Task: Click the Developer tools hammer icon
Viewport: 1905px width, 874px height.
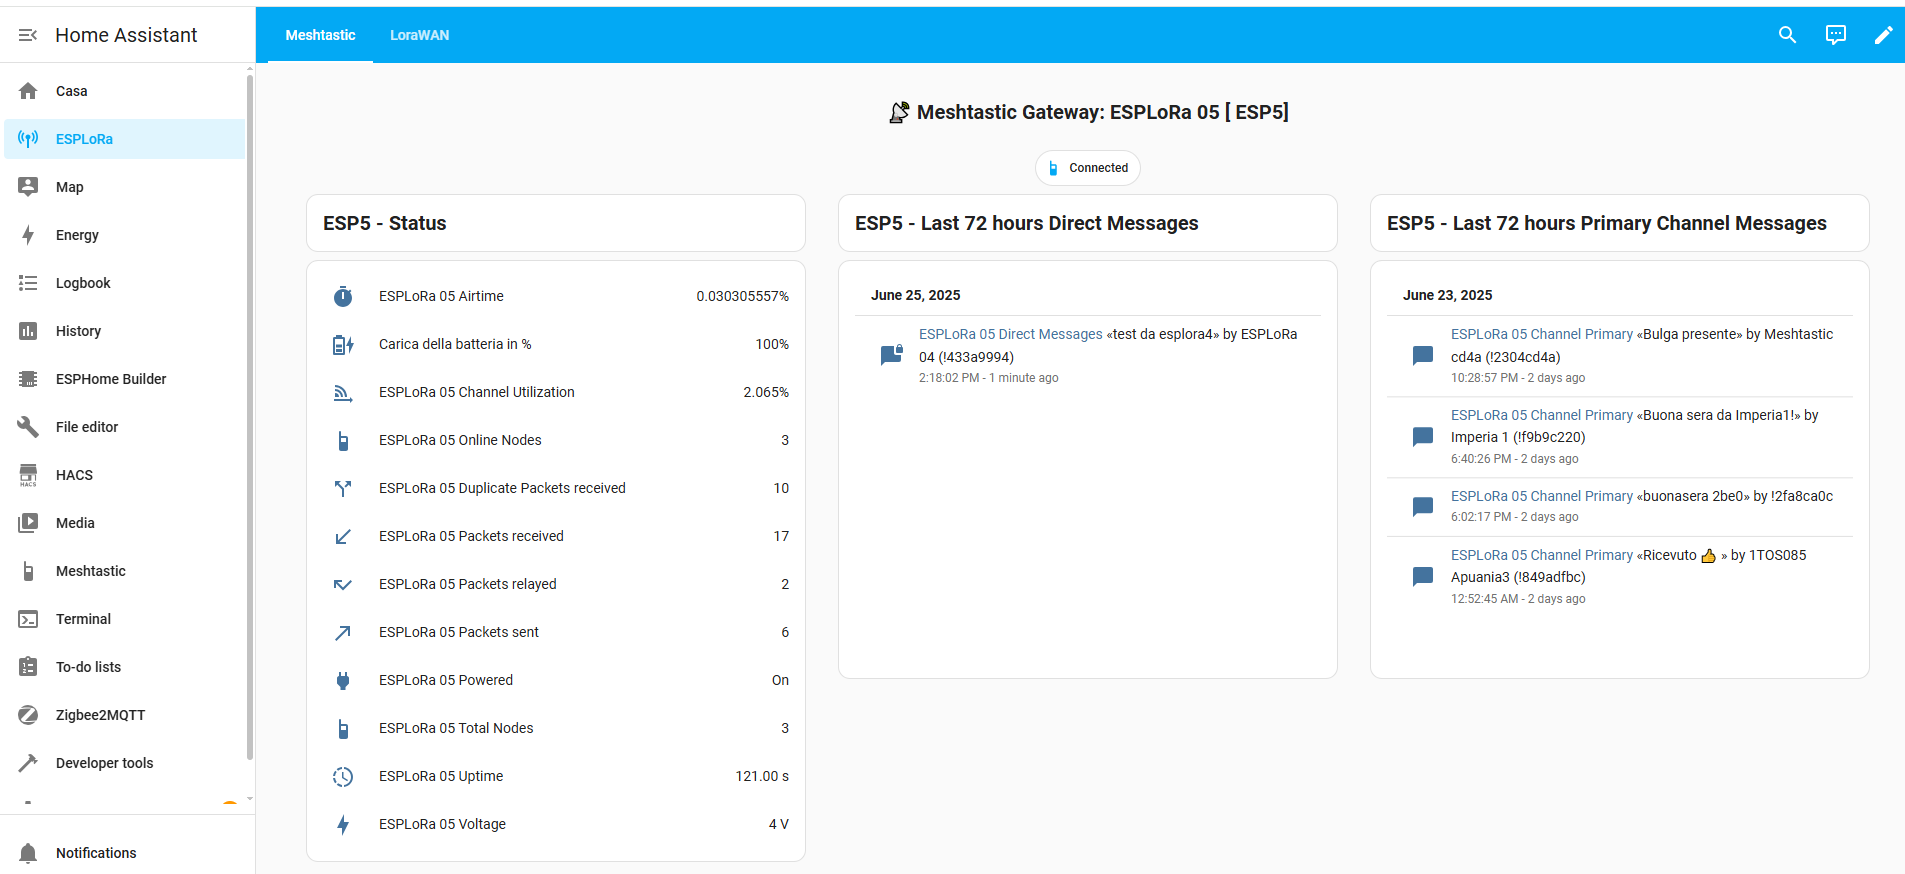Action: pos(28,763)
